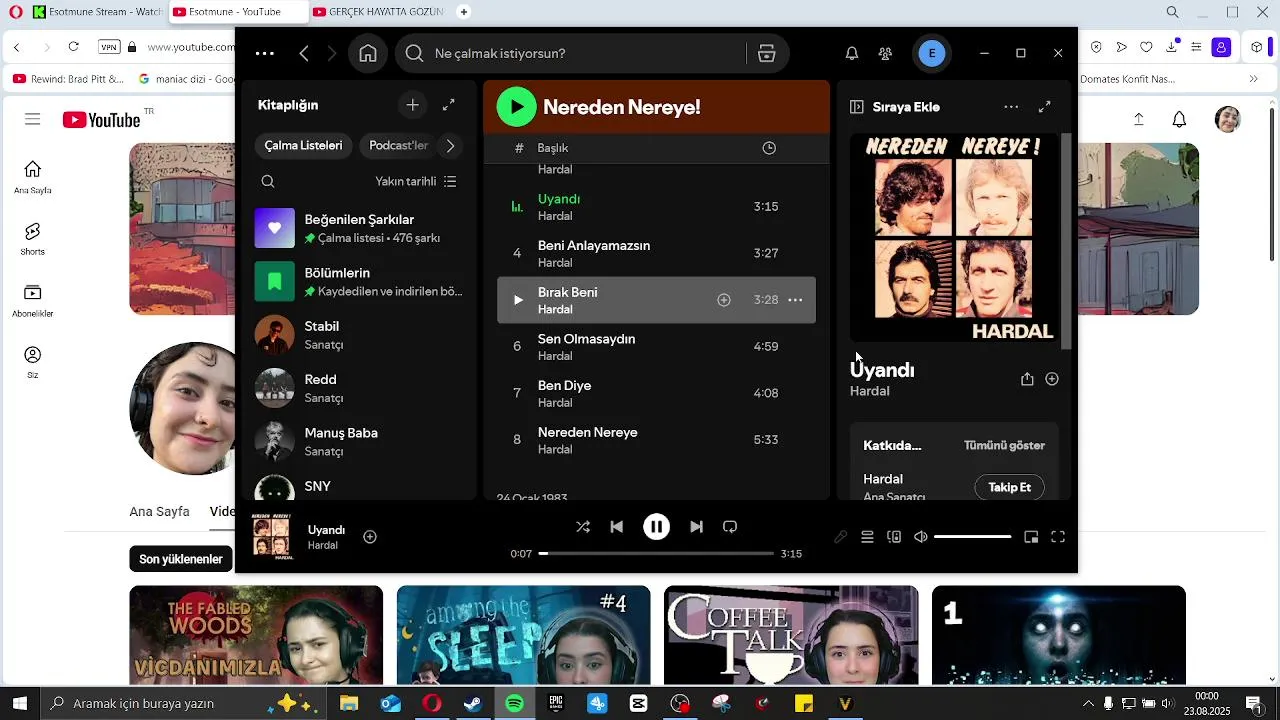Sort by duration clock column header

[x=769, y=148]
